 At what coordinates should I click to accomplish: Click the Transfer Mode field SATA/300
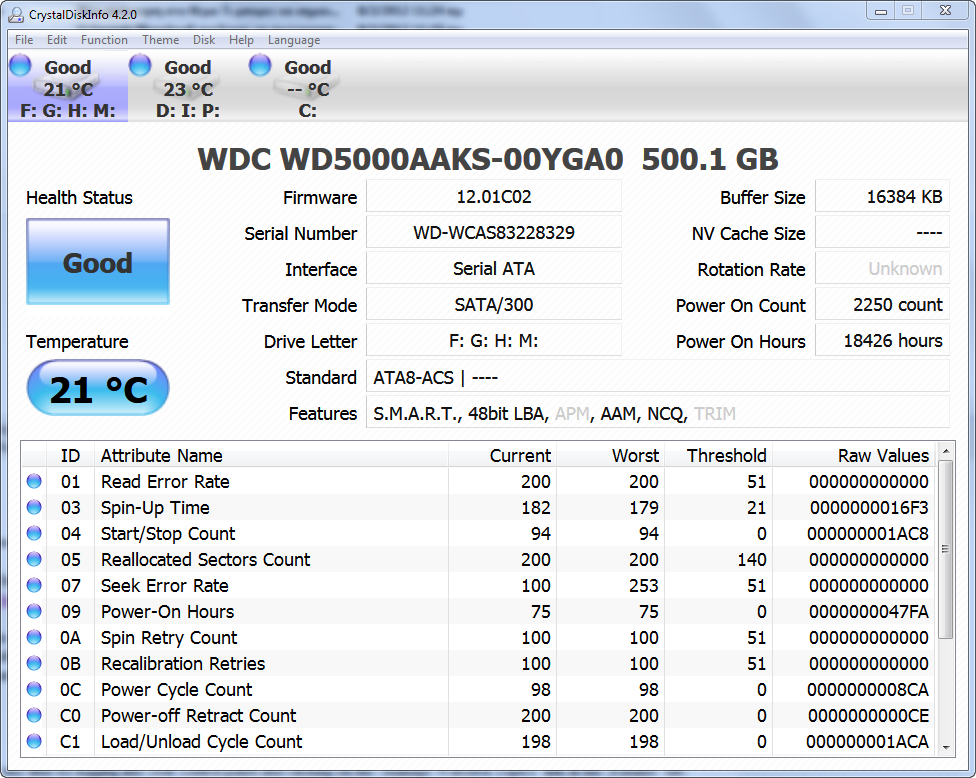(x=494, y=305)
